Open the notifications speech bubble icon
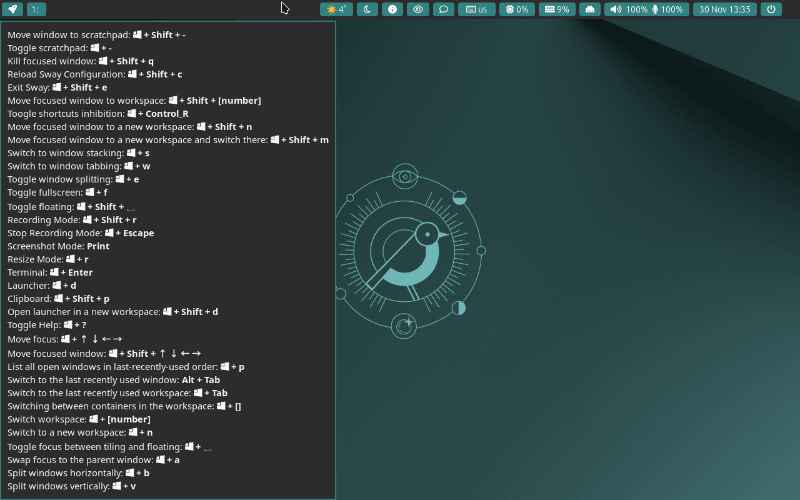 [443, 9]
